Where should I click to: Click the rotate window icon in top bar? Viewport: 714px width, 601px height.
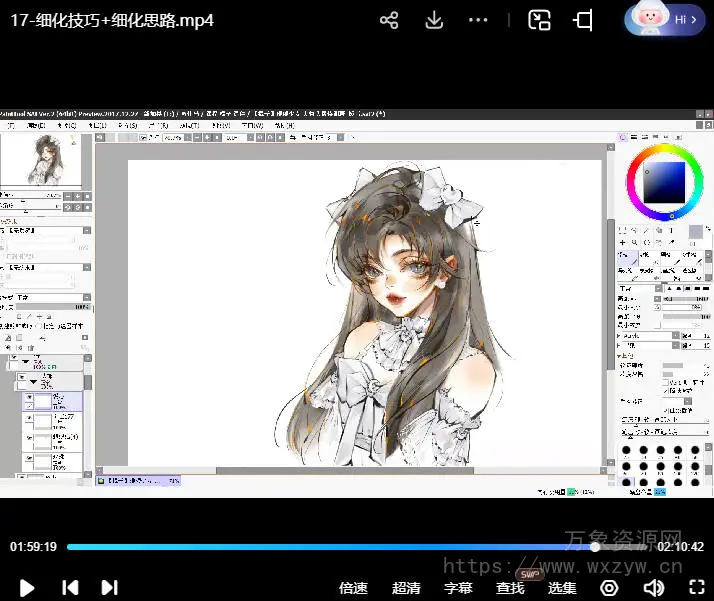[584, 21]
